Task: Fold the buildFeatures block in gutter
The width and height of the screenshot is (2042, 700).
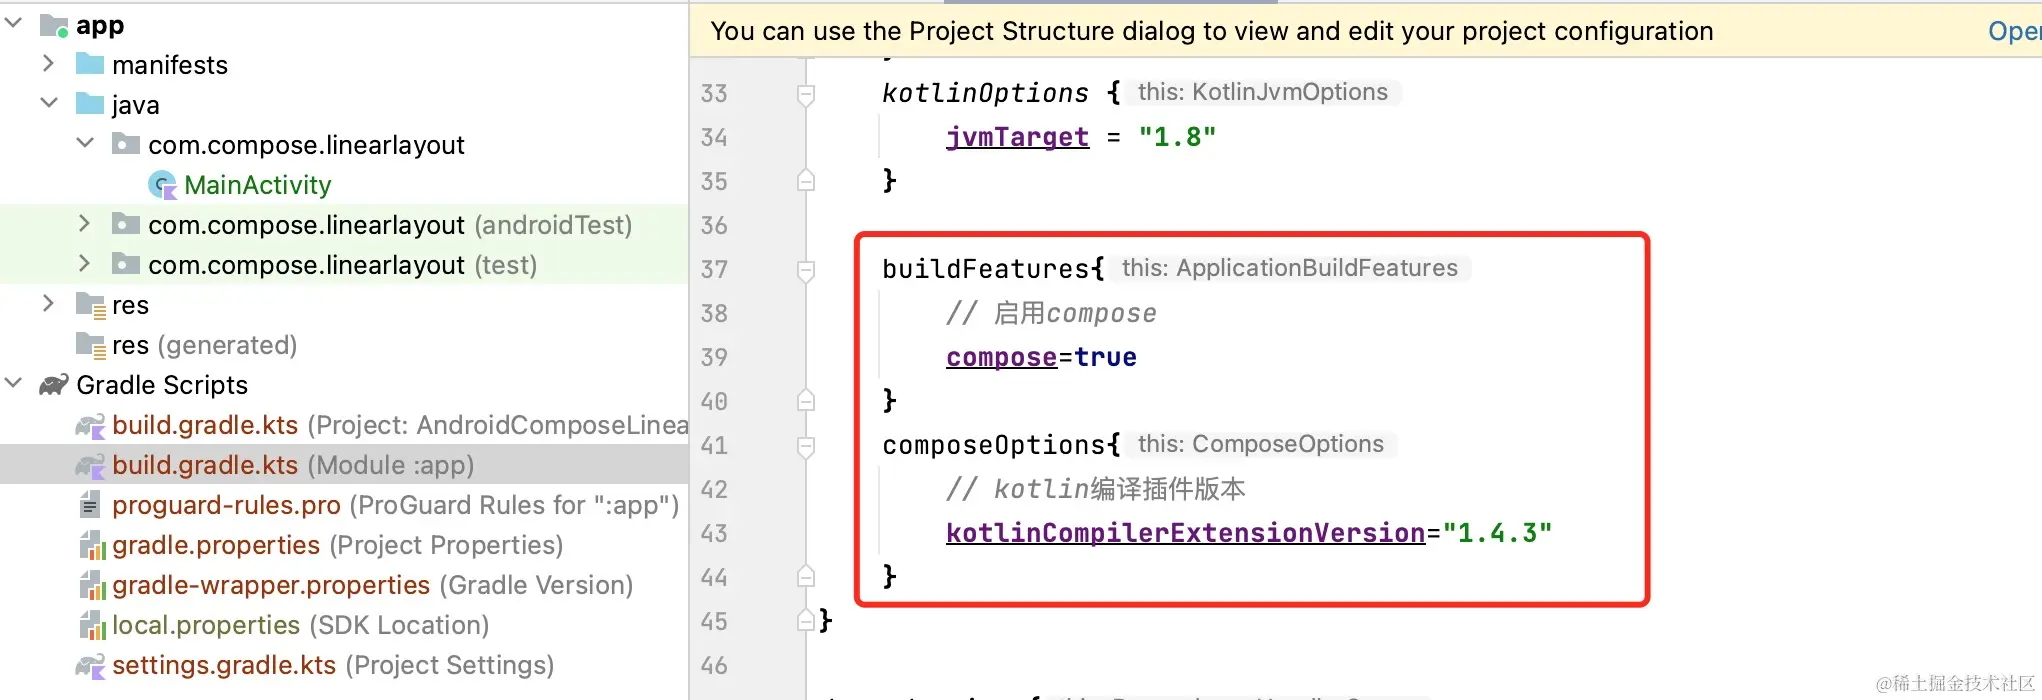Action: 806,270
